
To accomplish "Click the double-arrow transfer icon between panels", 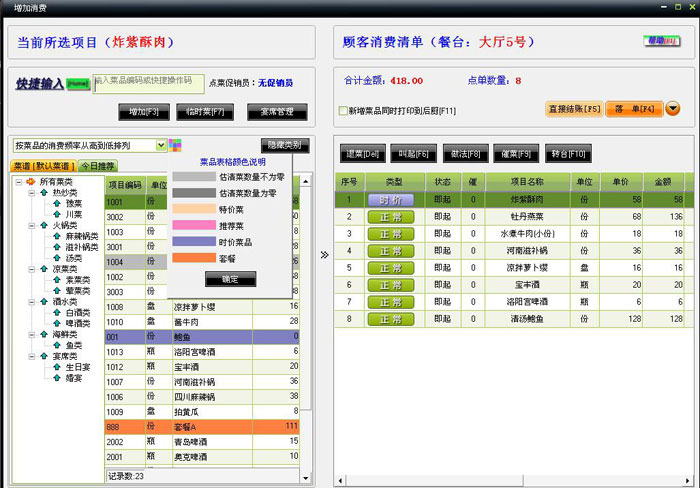I will [x=323, y=254].
